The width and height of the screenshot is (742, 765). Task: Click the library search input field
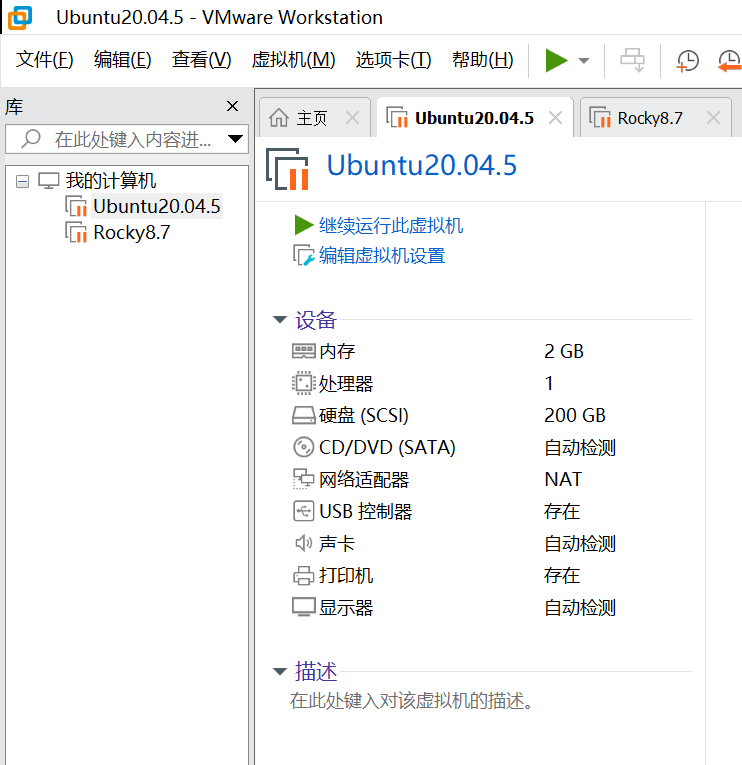coord(127,140)
